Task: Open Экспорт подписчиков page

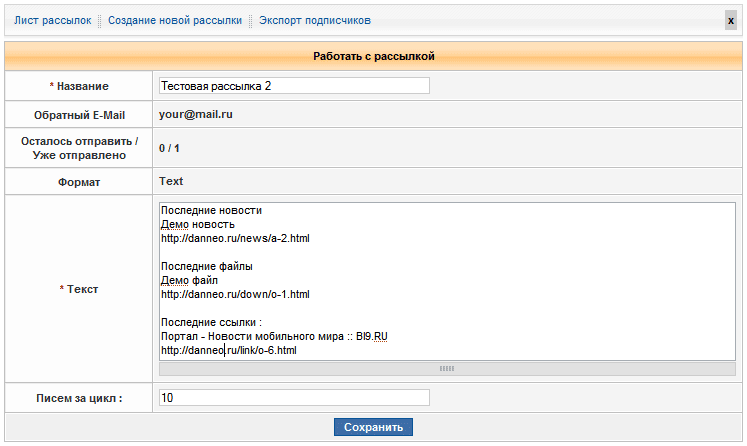Action: tap(314, 20)
